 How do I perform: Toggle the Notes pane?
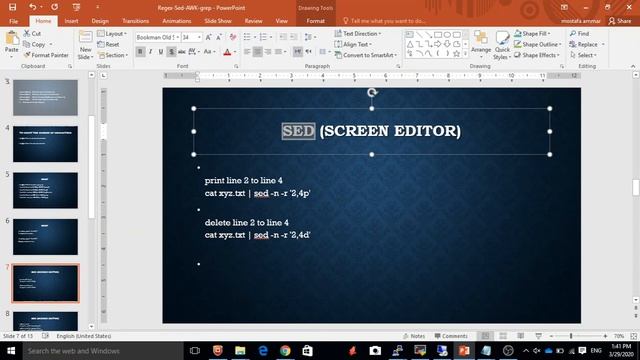(x=414, y=336)
